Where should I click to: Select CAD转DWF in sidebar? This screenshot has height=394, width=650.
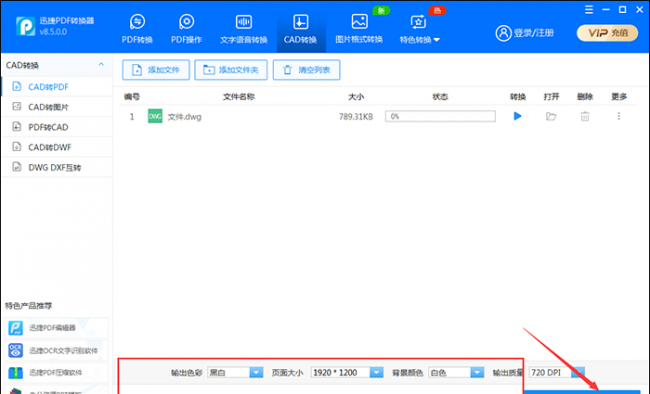57,147
